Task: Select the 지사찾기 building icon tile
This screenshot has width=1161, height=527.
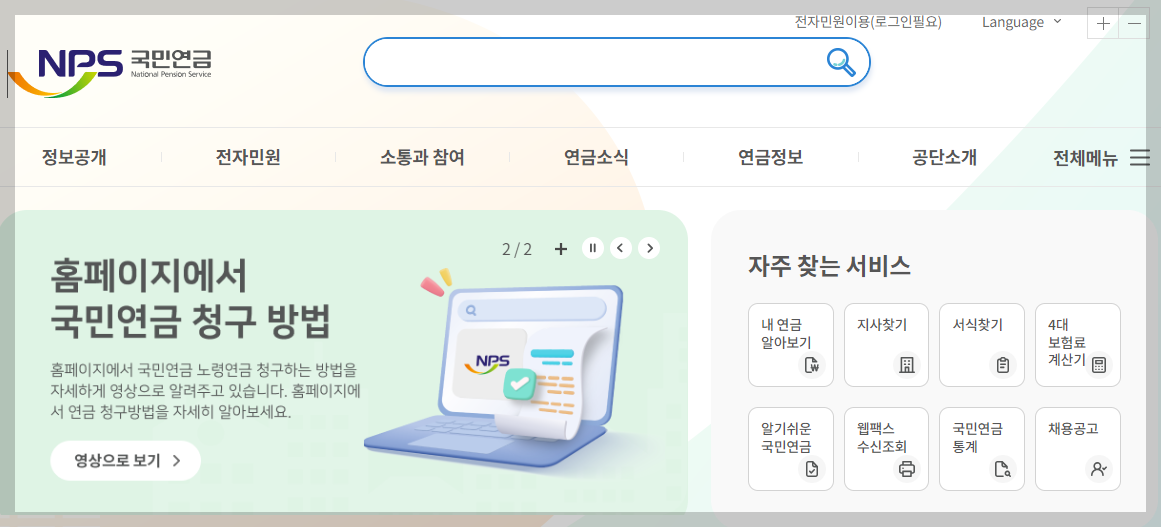Action: click(886, 345)
